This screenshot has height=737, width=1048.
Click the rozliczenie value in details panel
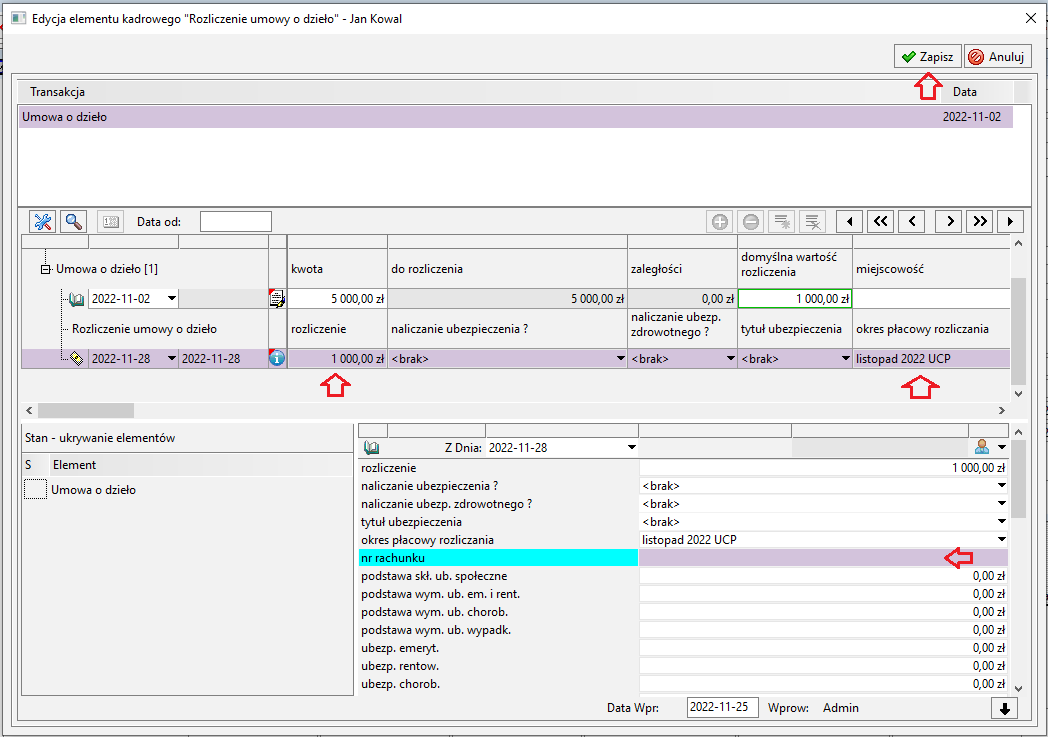[x=823, y=468]
